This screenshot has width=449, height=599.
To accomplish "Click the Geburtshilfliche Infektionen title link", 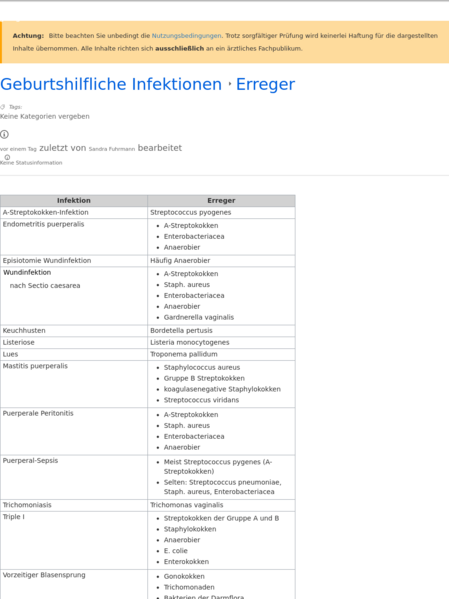I will [x=111, y=84].
